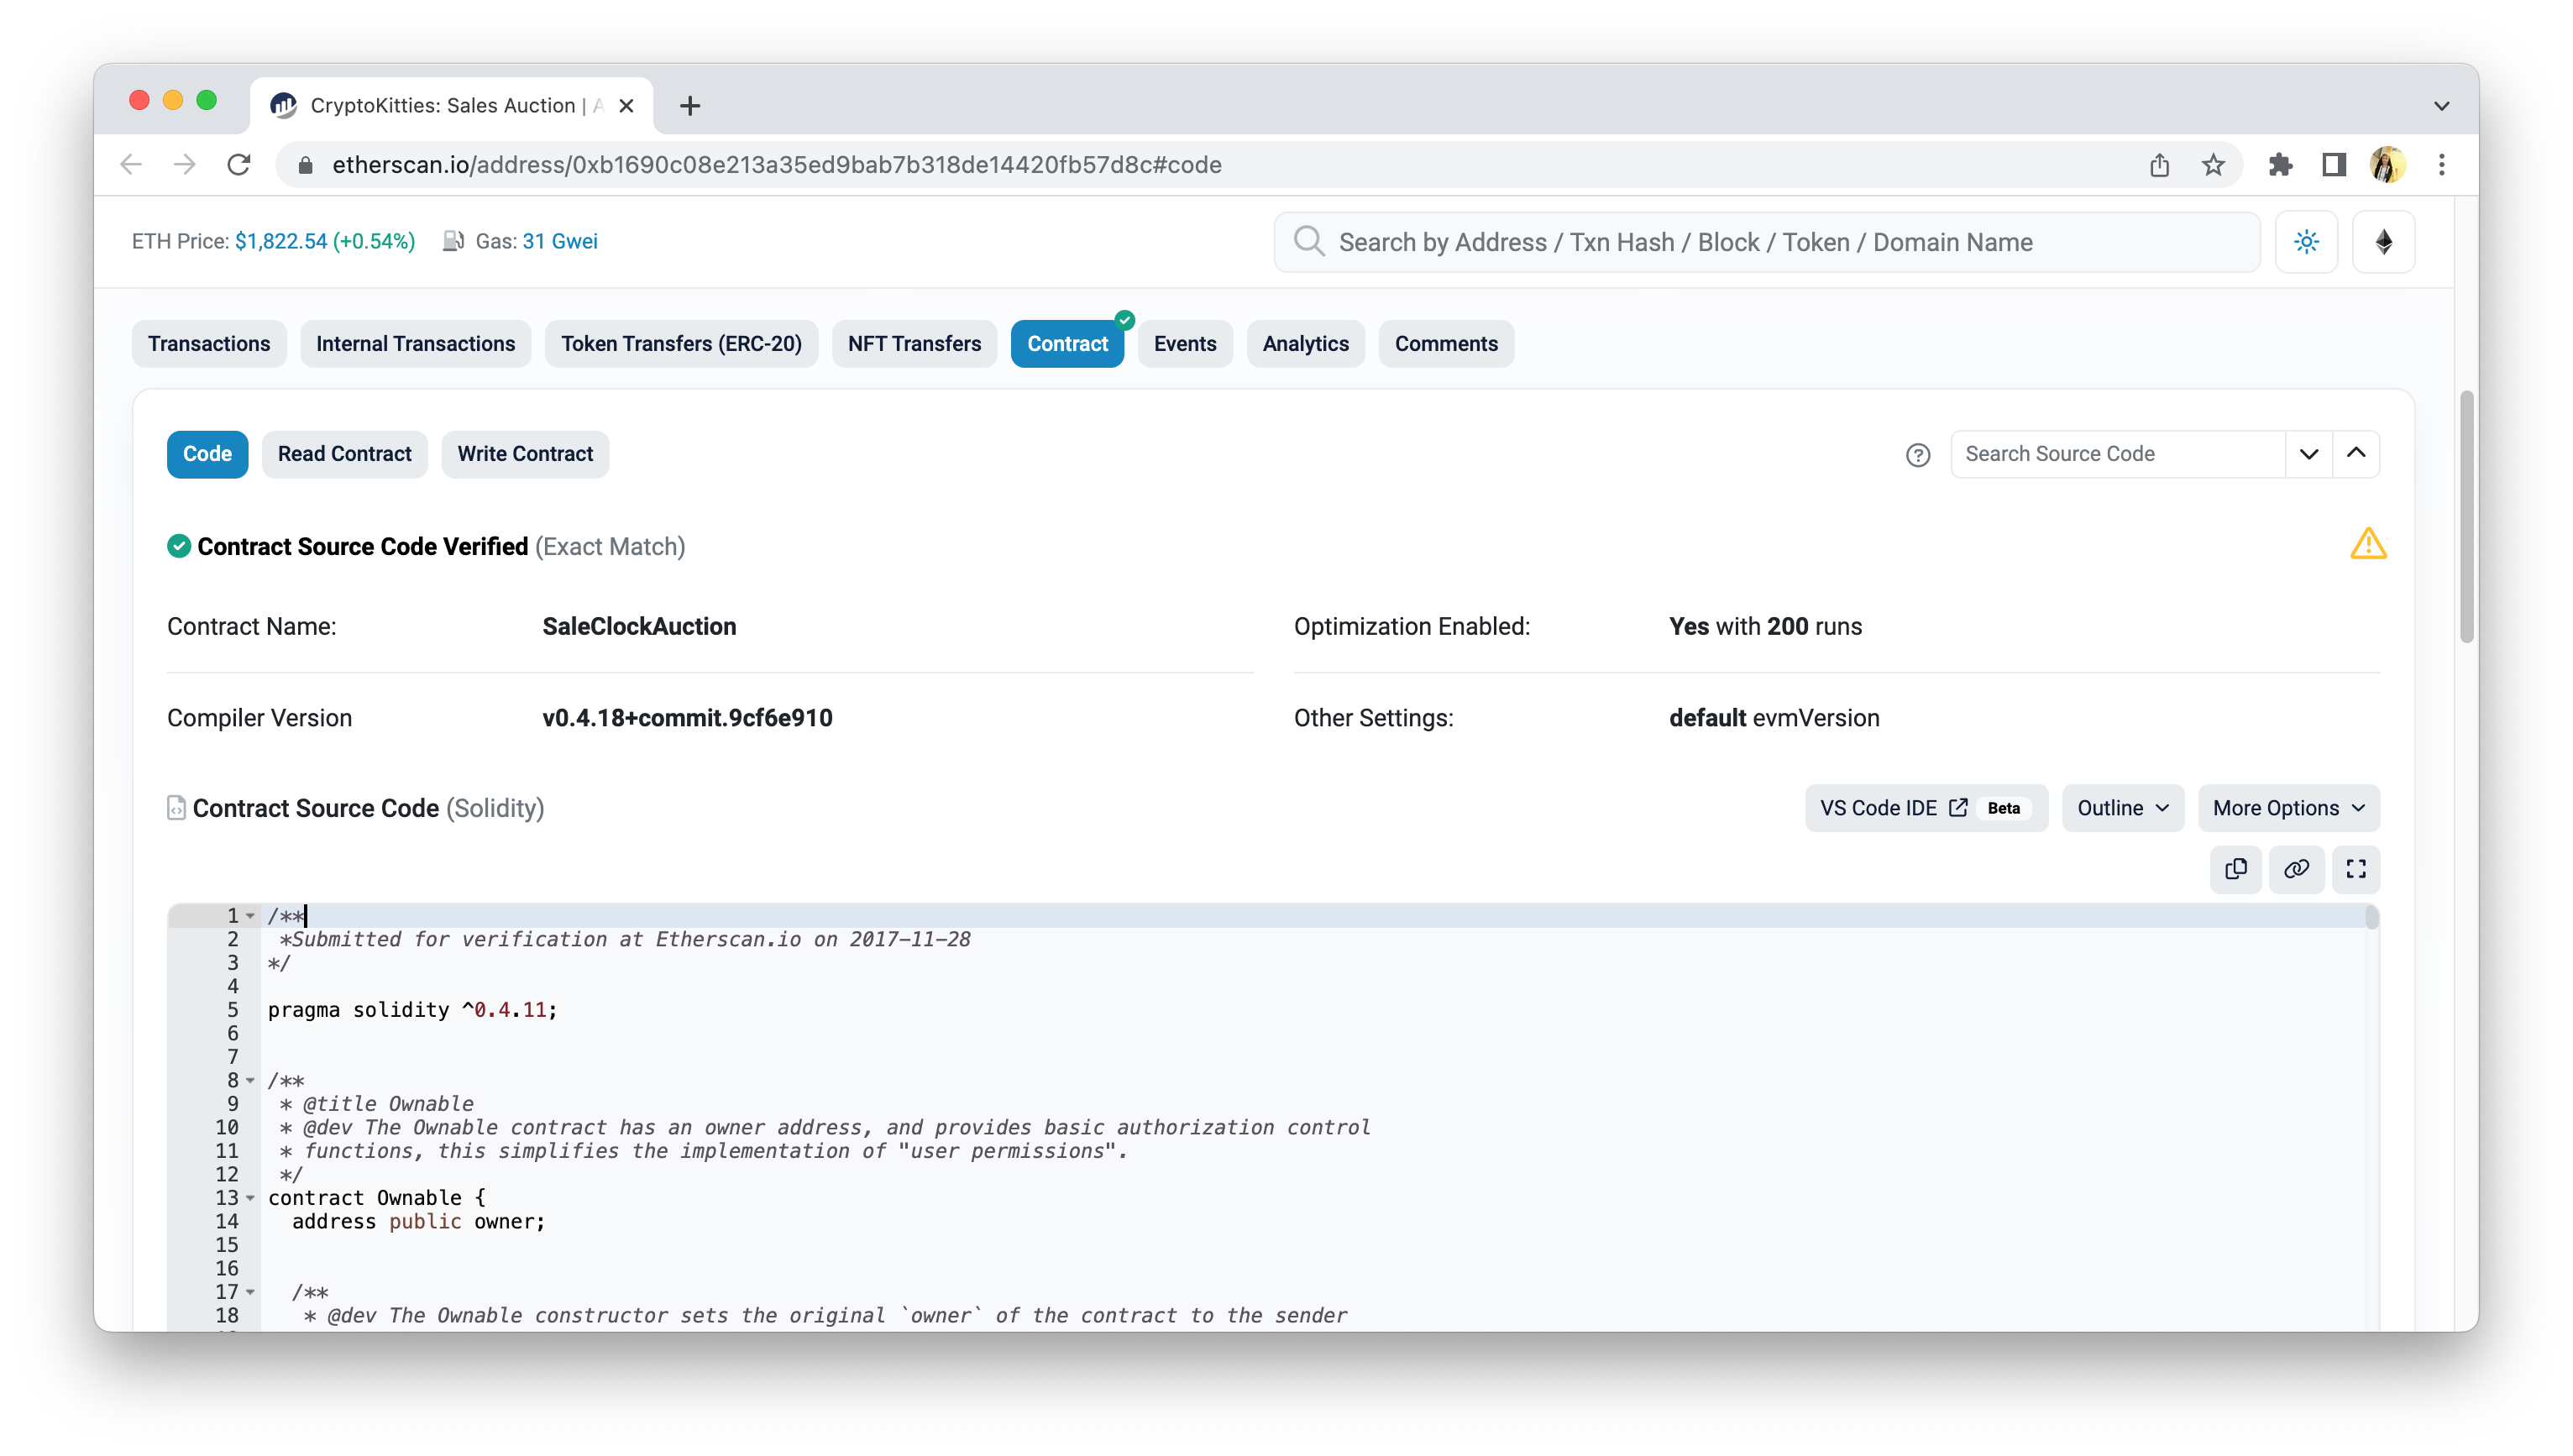2573x1456 pixels.
Task: Click the page vertical scrollbar
Action: [x=2466, y=516]
